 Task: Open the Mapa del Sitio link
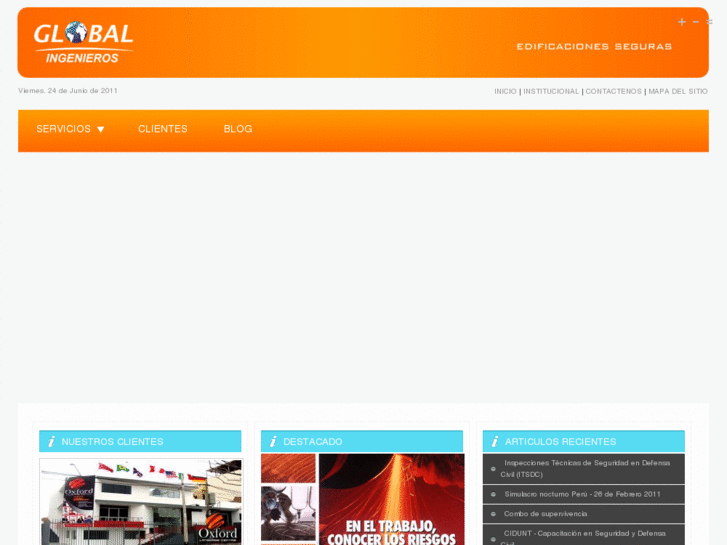(x=678, y=91)
